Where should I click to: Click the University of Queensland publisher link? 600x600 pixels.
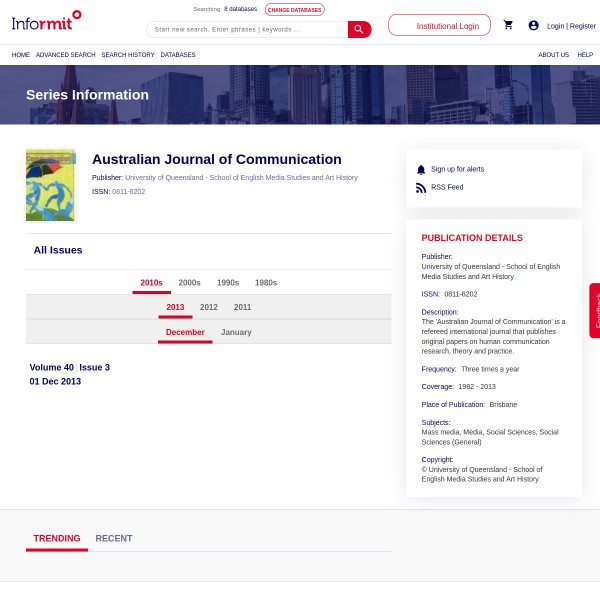coord(240,177)
